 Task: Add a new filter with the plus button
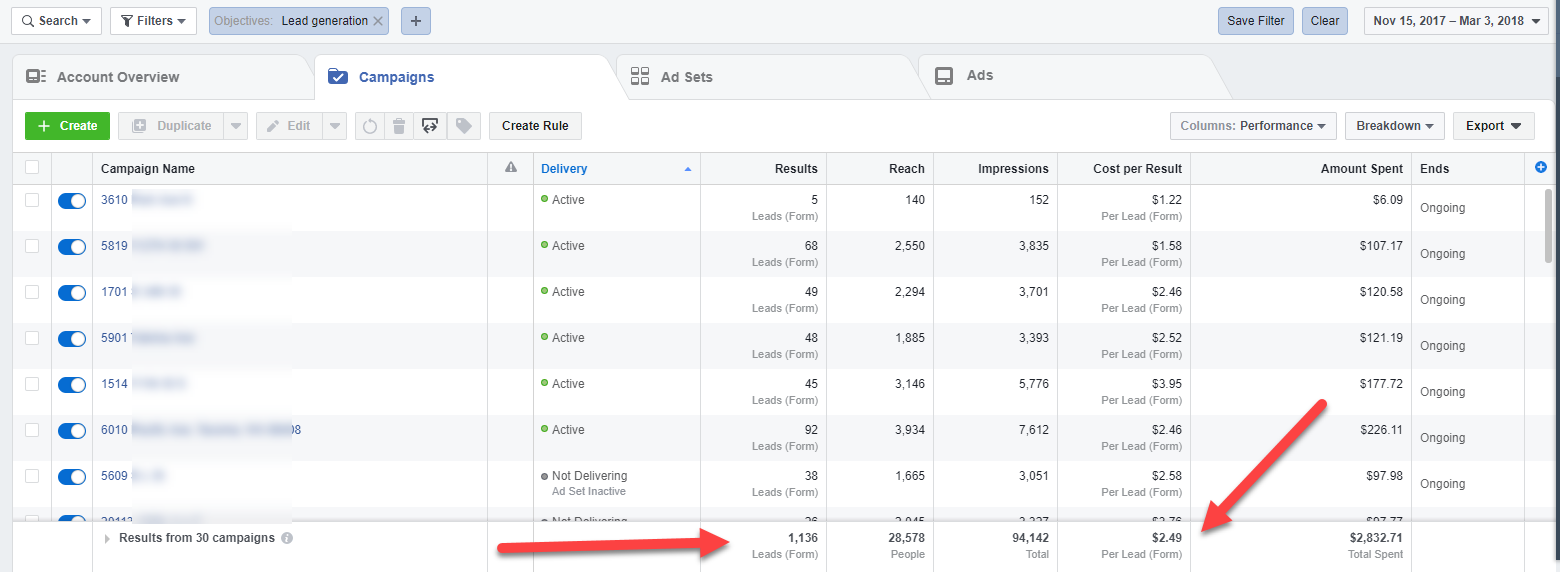[x=416, y=21]
